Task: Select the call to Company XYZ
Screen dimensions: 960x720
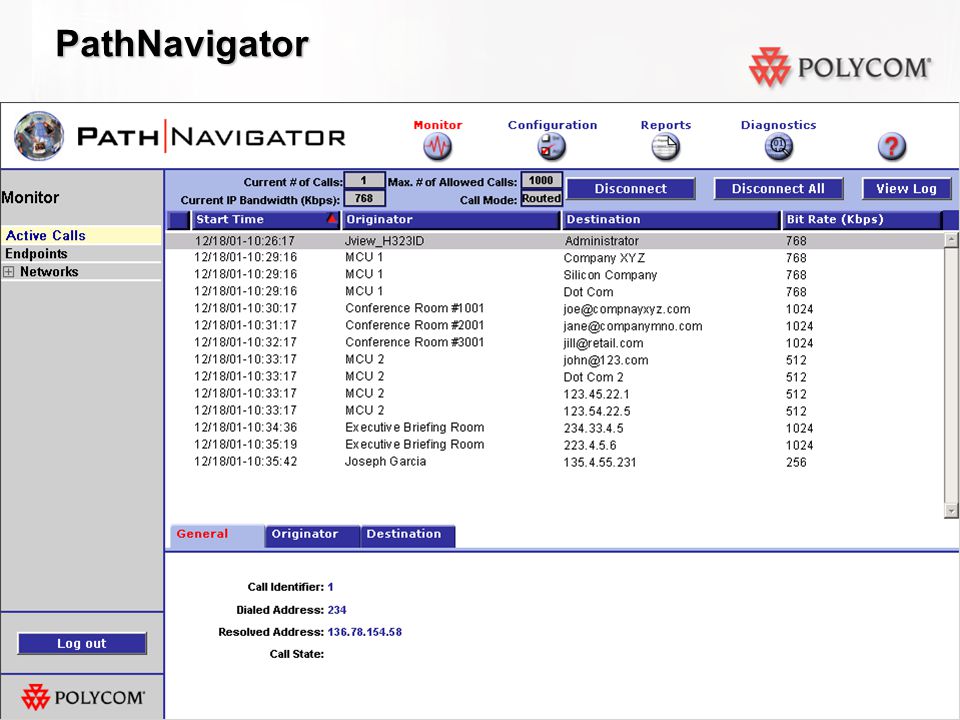Action: pos(555,258)
